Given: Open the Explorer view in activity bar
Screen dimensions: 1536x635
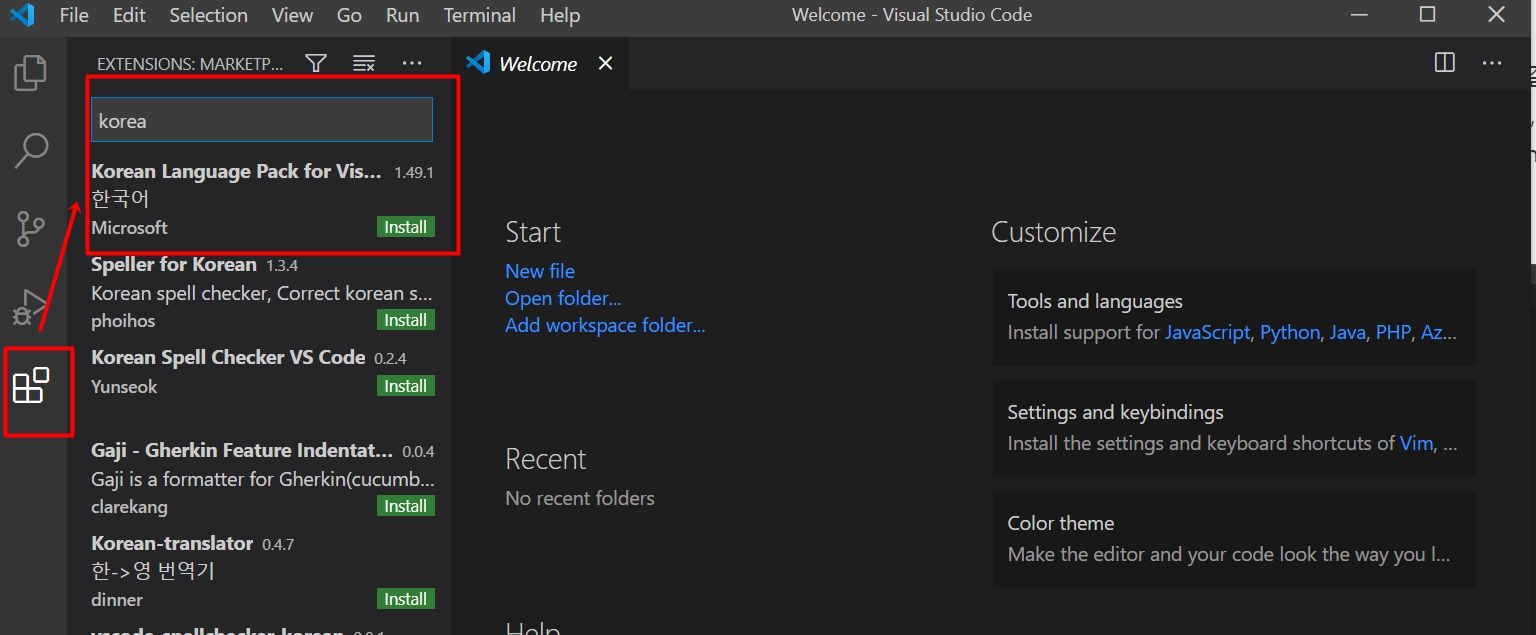Looking at the screenshot, I should [30, 73].
